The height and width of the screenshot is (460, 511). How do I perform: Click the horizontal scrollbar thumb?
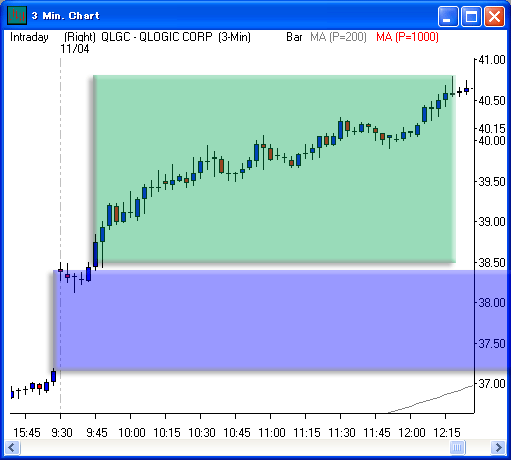pos(457,447)
